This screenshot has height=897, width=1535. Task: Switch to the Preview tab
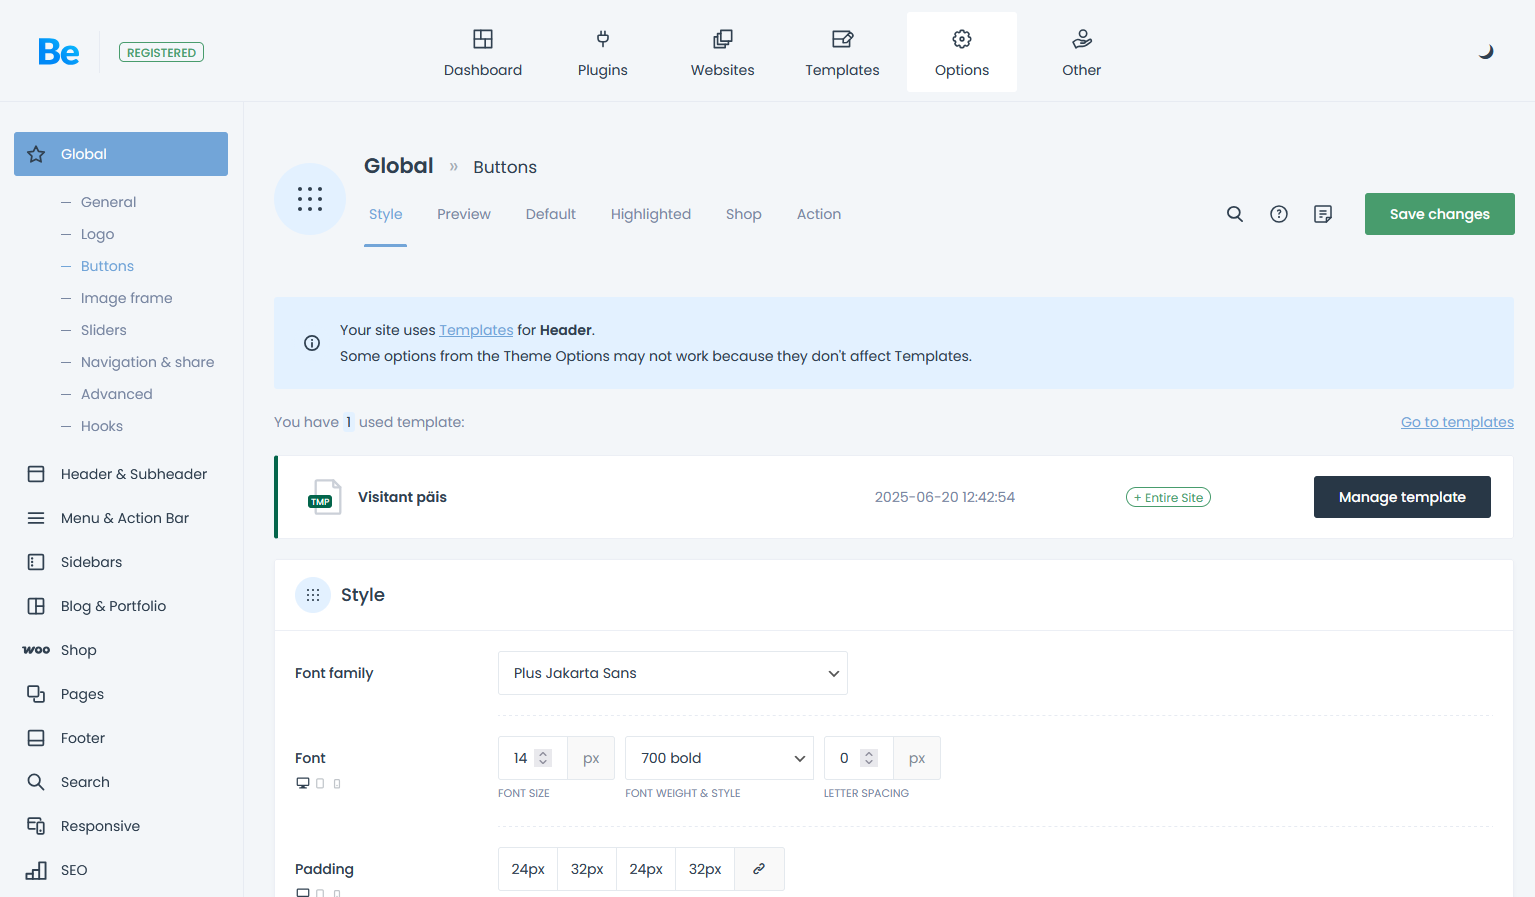point(463,214)
